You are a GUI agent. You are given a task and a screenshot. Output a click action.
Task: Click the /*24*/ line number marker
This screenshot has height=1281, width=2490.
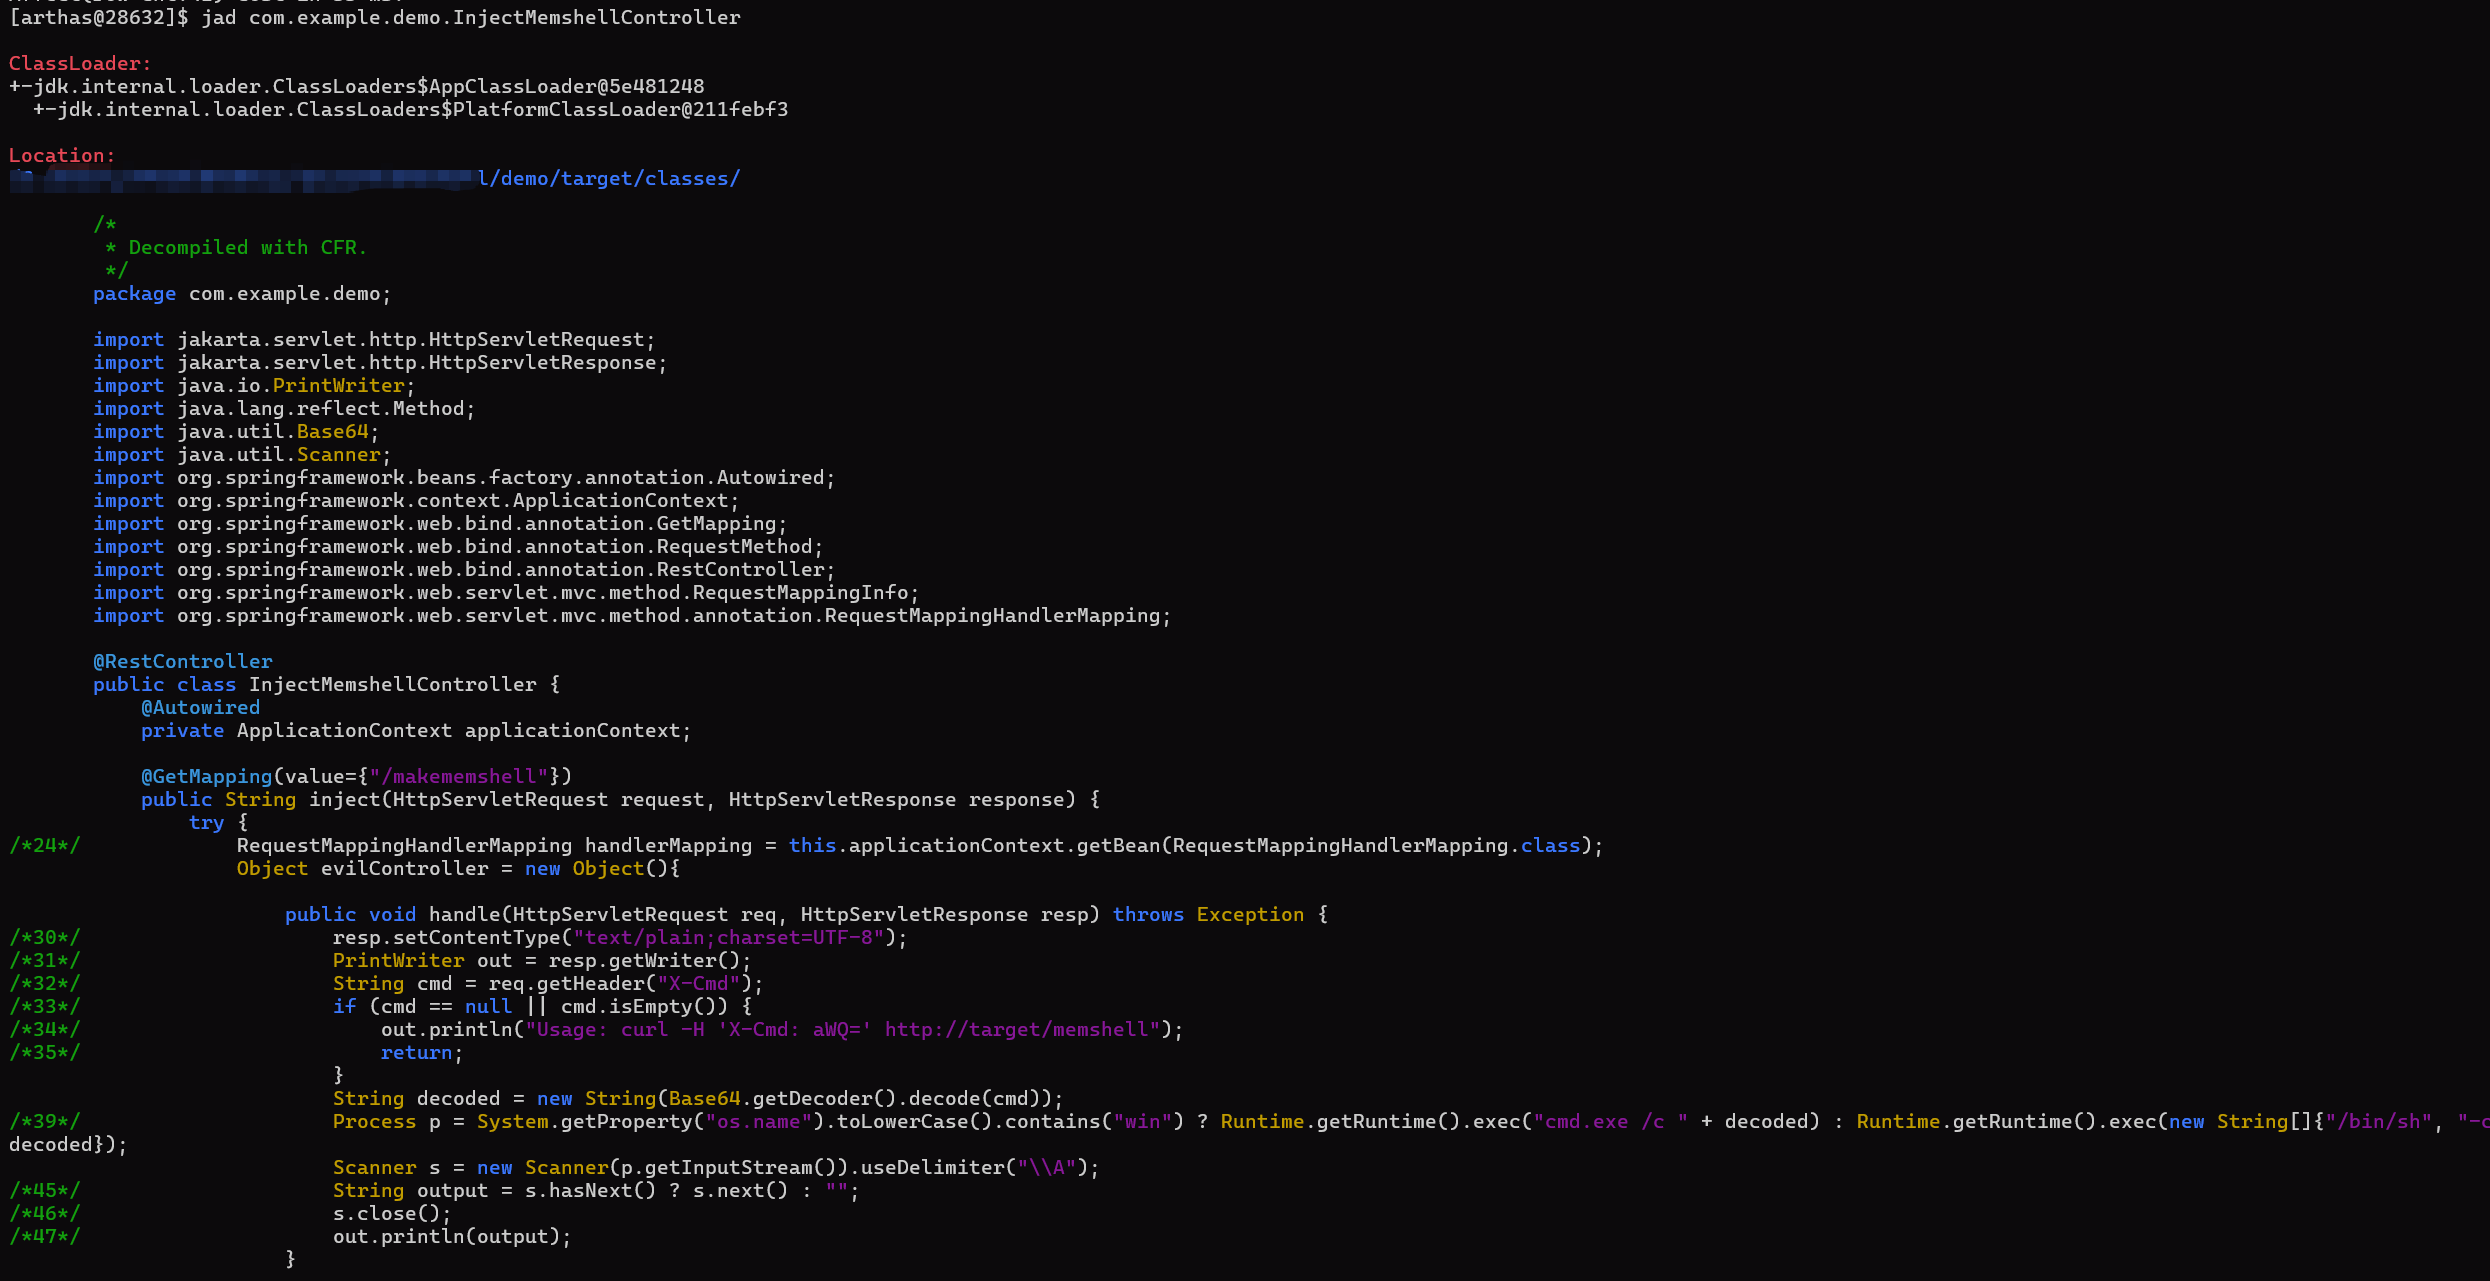(44, 845)
